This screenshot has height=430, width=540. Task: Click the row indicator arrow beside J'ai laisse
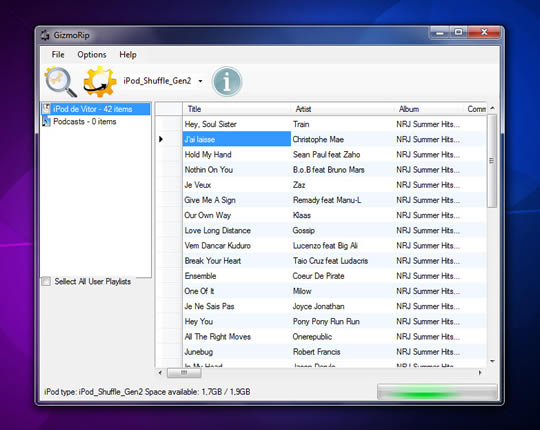pyautogui.click(x=161, y=139)
